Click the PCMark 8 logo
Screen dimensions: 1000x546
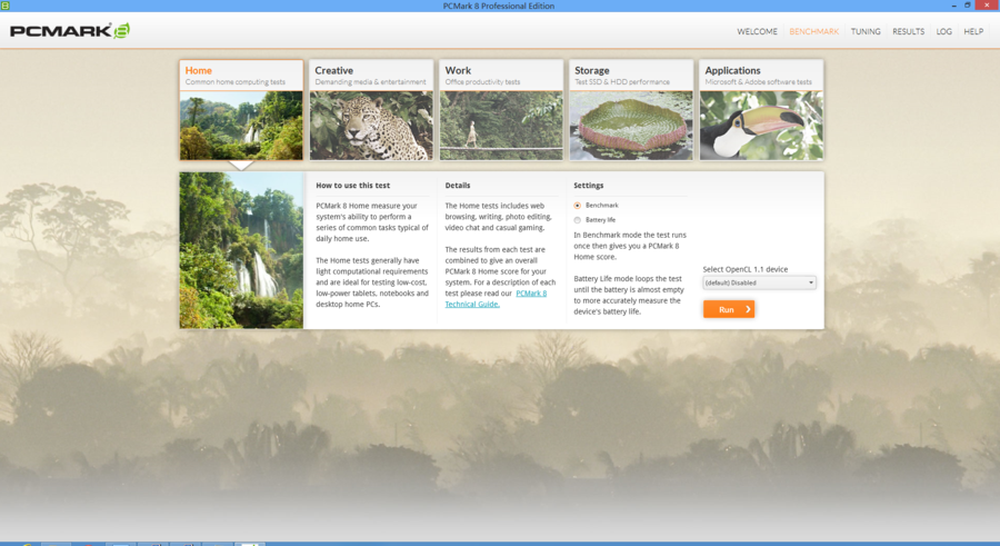[x=70, y=31]
